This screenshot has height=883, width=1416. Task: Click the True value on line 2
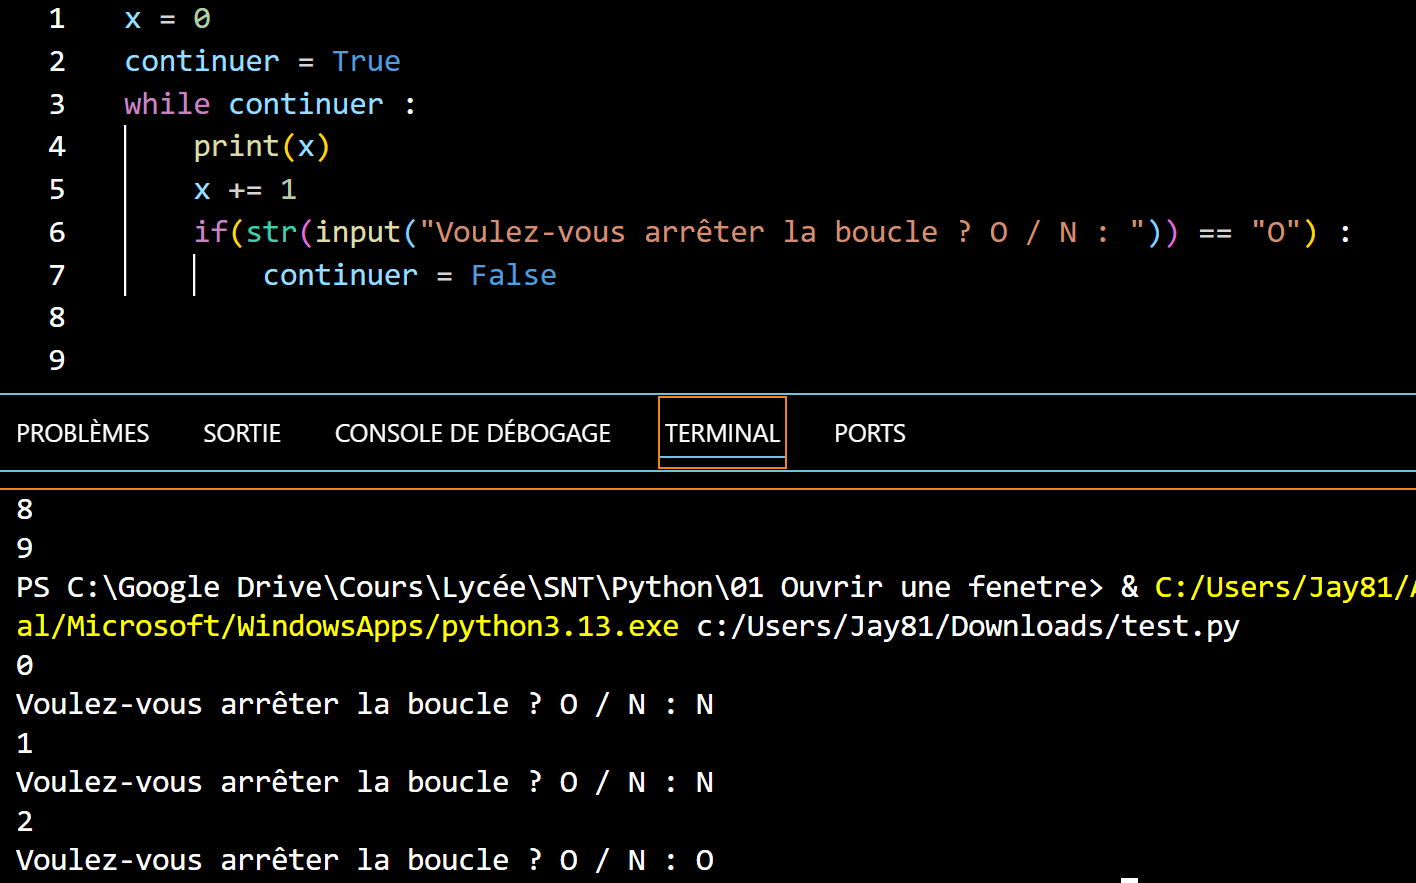366,62
